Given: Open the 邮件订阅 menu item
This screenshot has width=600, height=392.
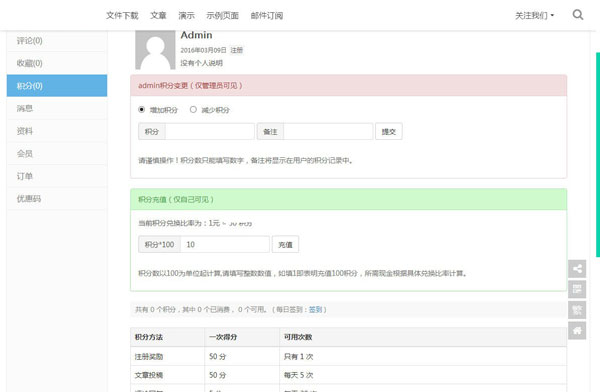Looking at the screenshot, I should coord(267,15).
